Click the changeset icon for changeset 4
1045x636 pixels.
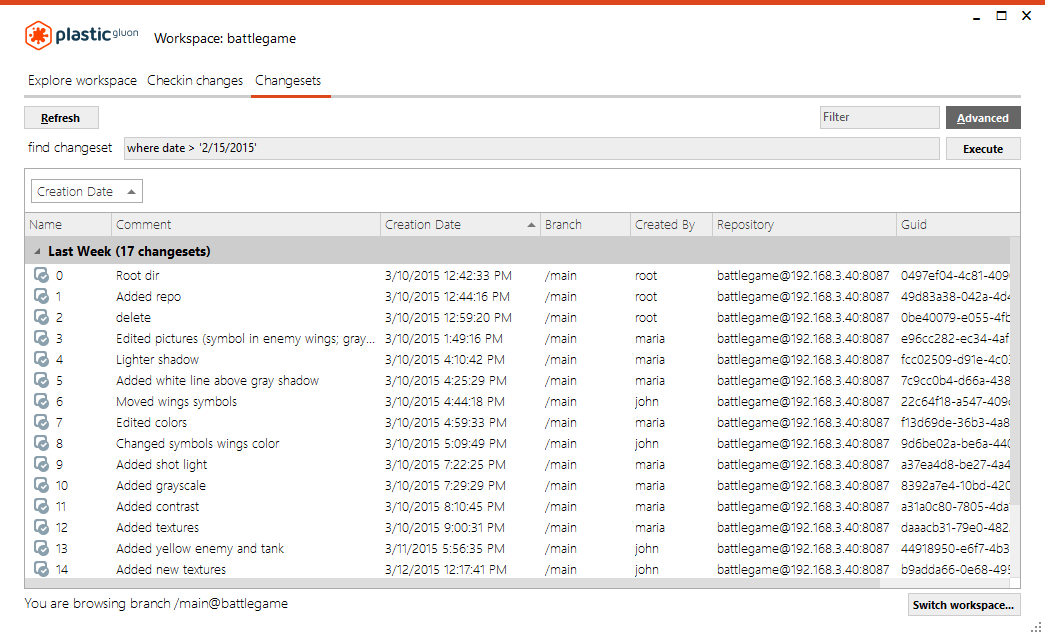coord(41,359)
